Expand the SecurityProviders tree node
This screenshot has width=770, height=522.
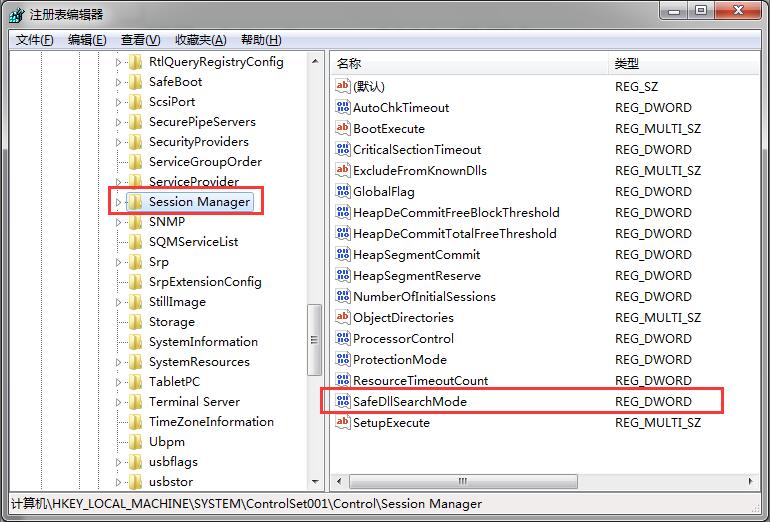[118, 142]
